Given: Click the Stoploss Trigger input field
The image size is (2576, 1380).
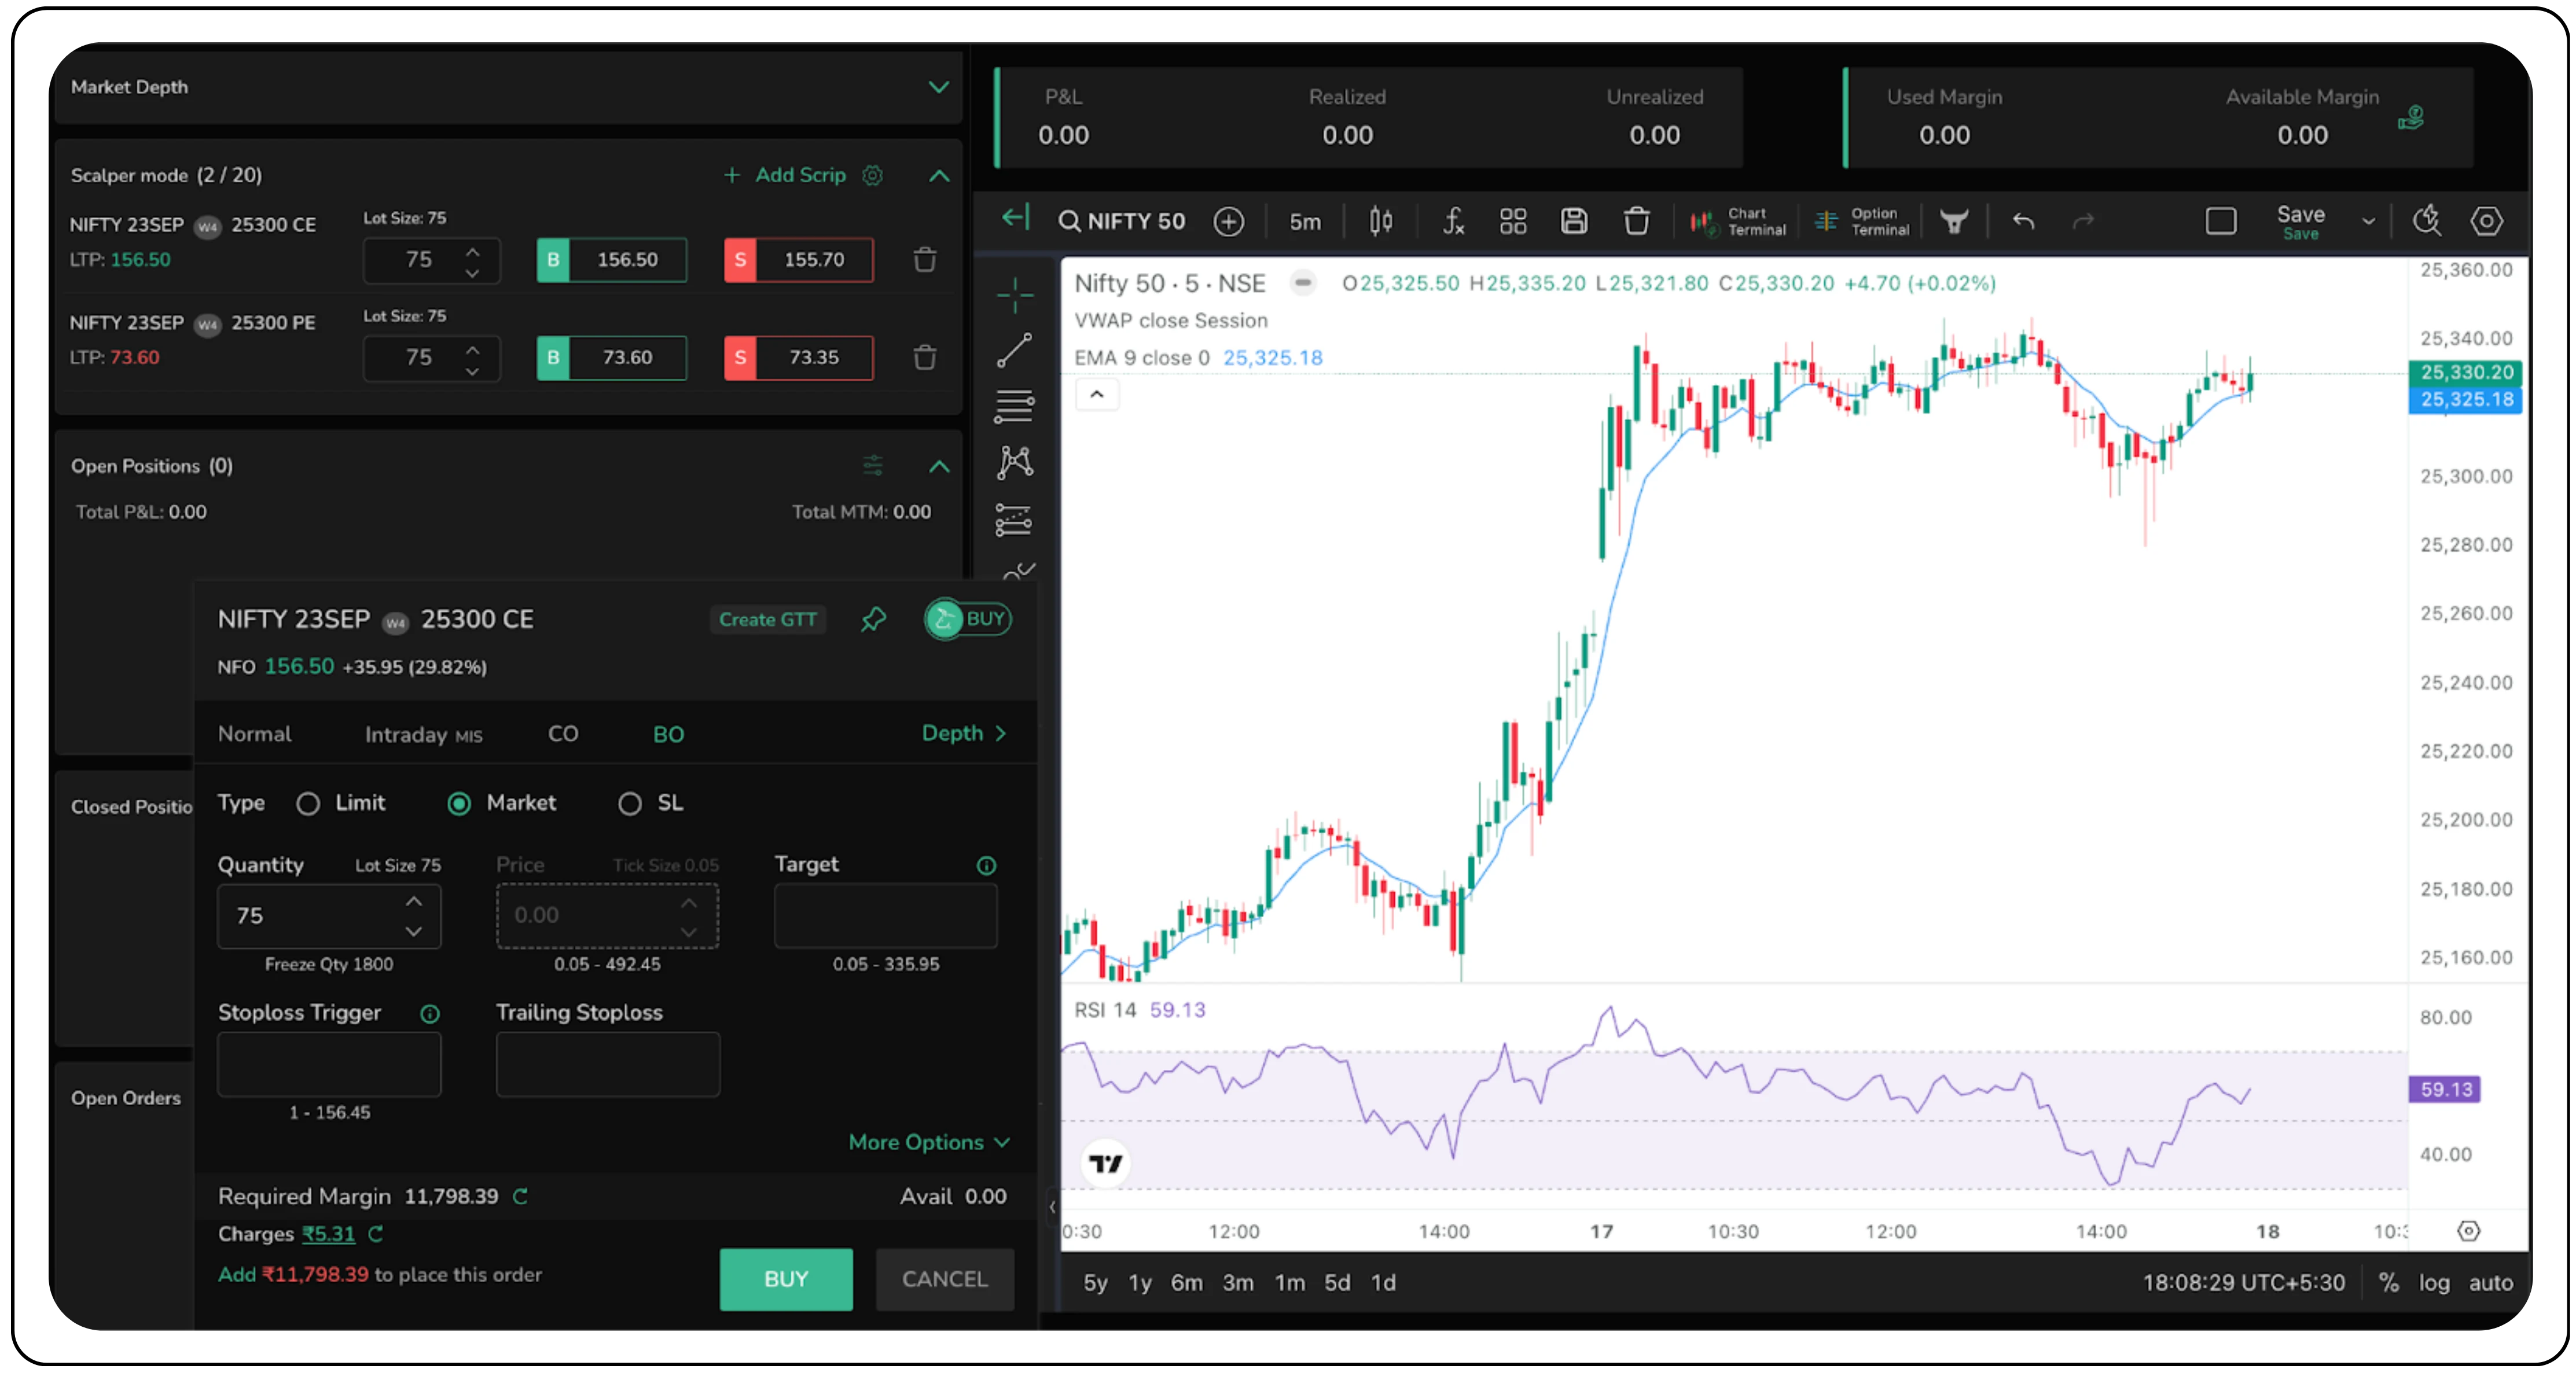Looking at the screenshot, I should point(329,1064).
